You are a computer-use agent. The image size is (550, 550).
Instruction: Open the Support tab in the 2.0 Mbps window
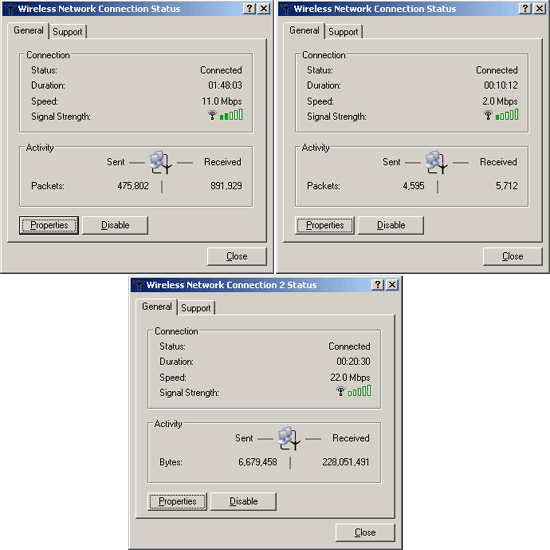[x=343, y=32]
